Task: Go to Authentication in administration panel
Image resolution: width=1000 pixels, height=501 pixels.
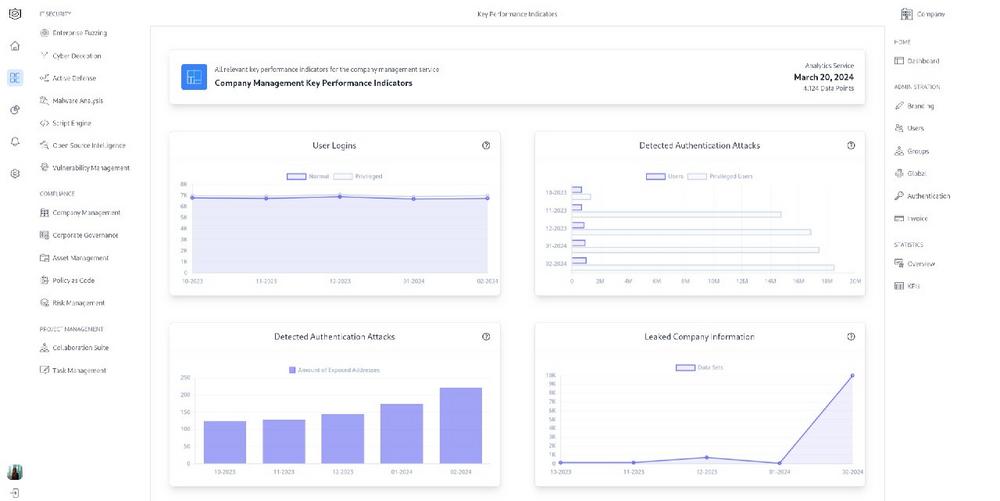Action: (922, 196)
